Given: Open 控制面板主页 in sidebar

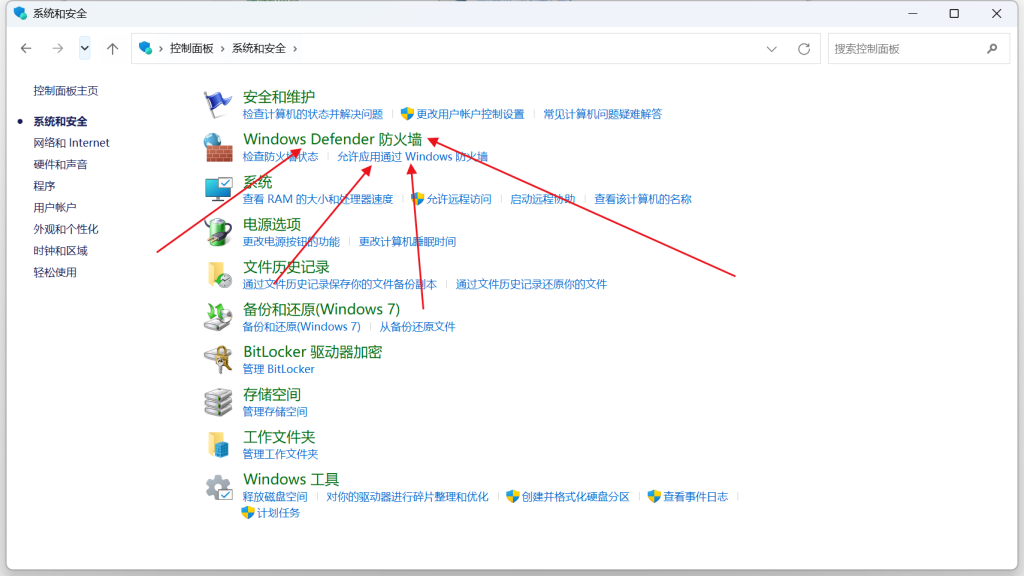Looking at the screenshot, I should (x=66, y=91).
